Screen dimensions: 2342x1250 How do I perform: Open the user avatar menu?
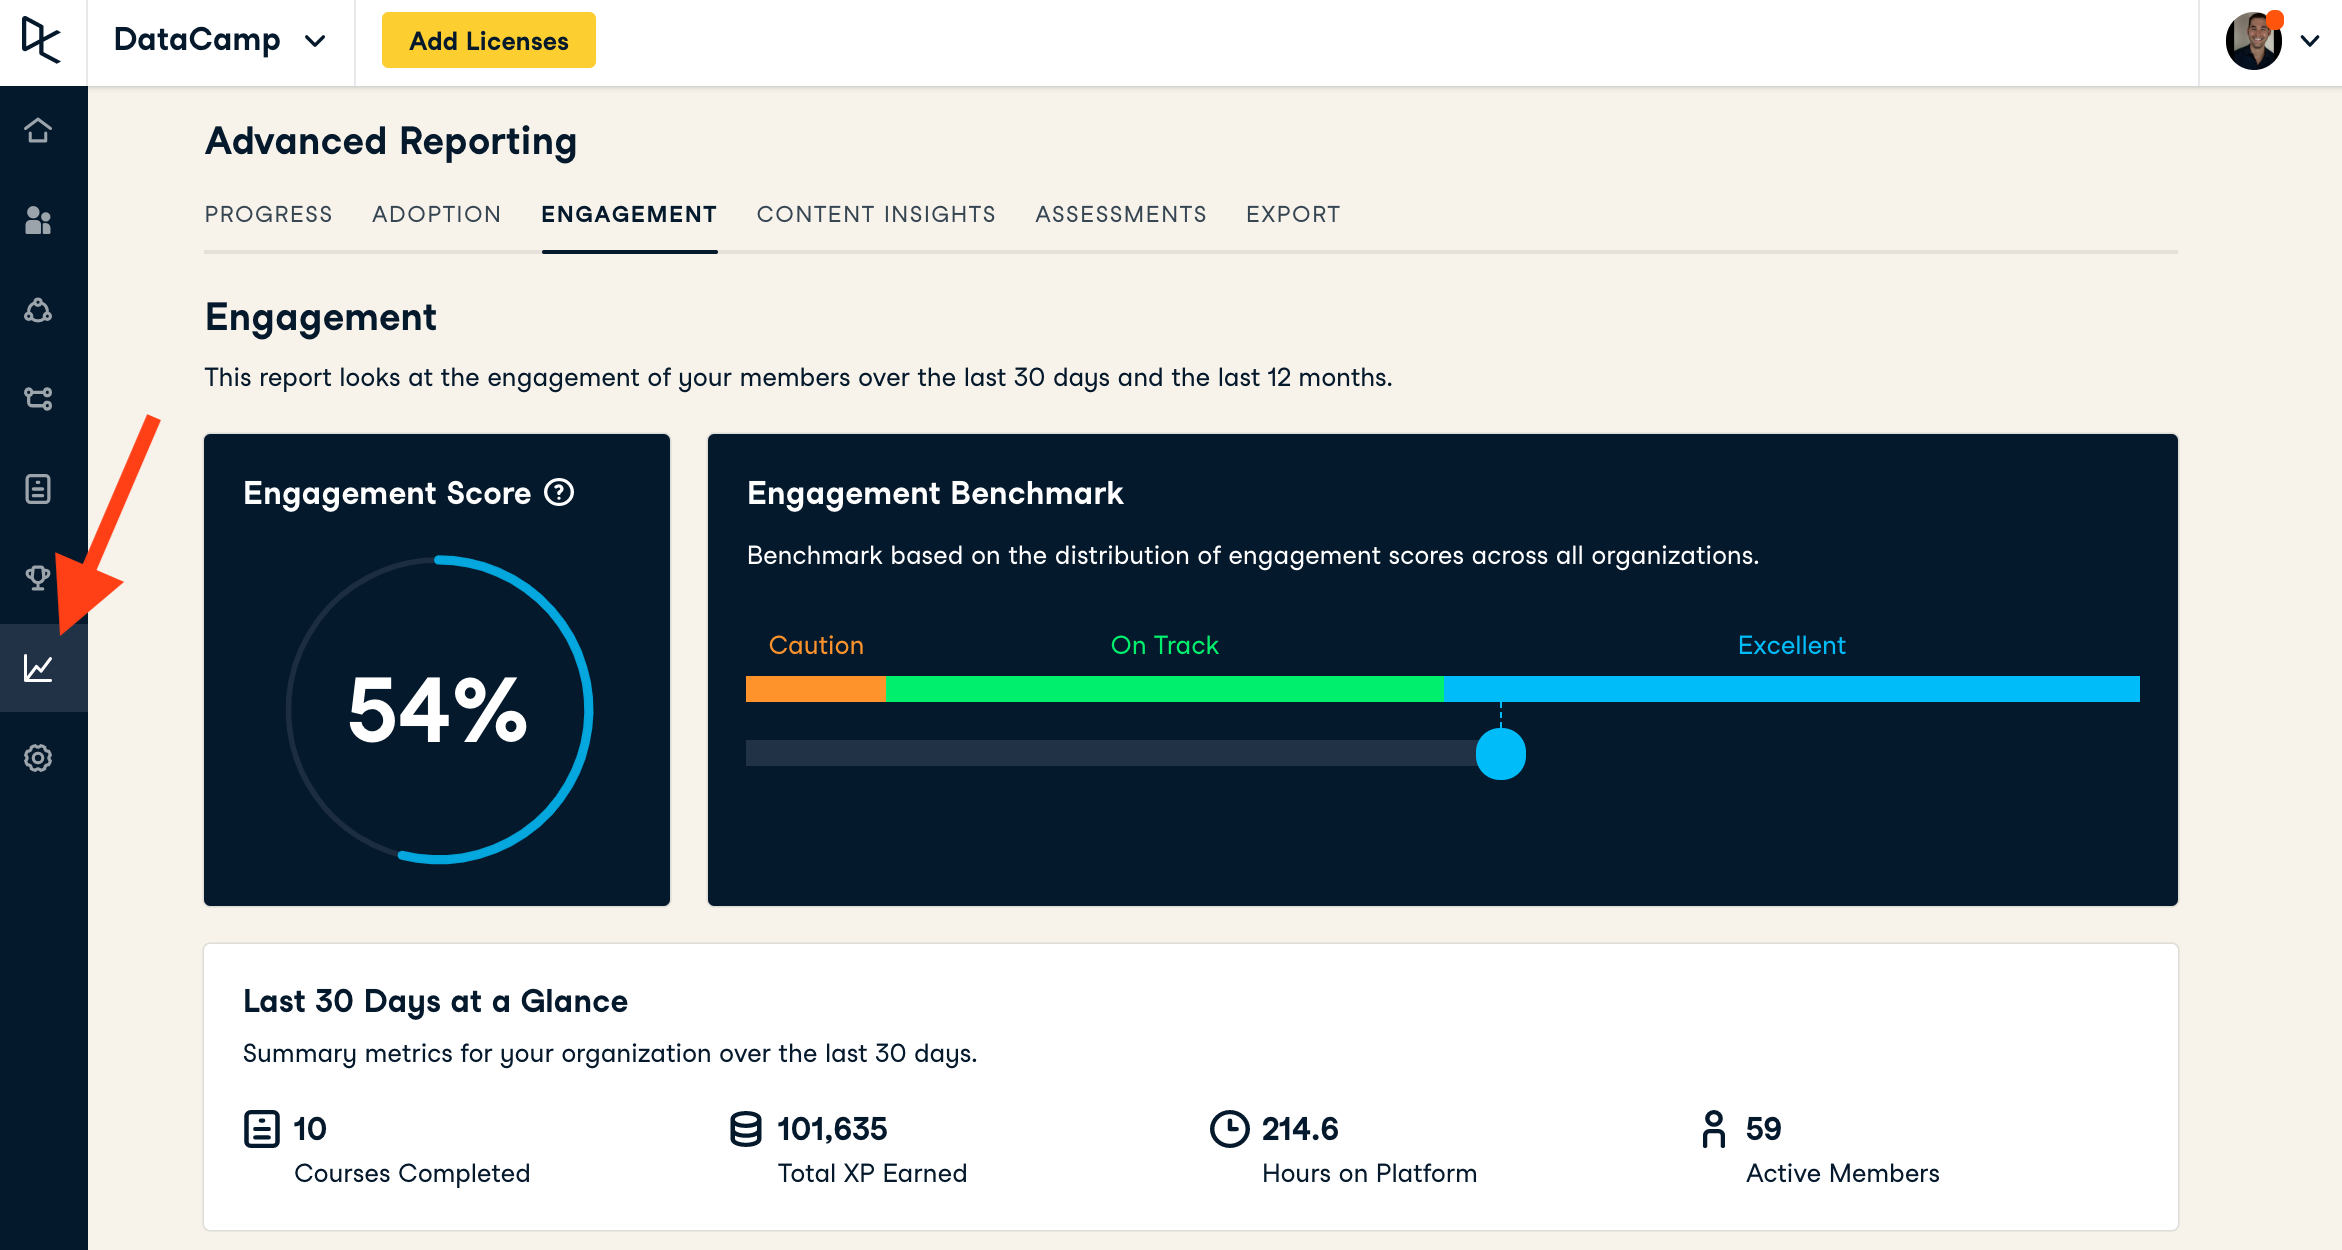point(2254,41)
